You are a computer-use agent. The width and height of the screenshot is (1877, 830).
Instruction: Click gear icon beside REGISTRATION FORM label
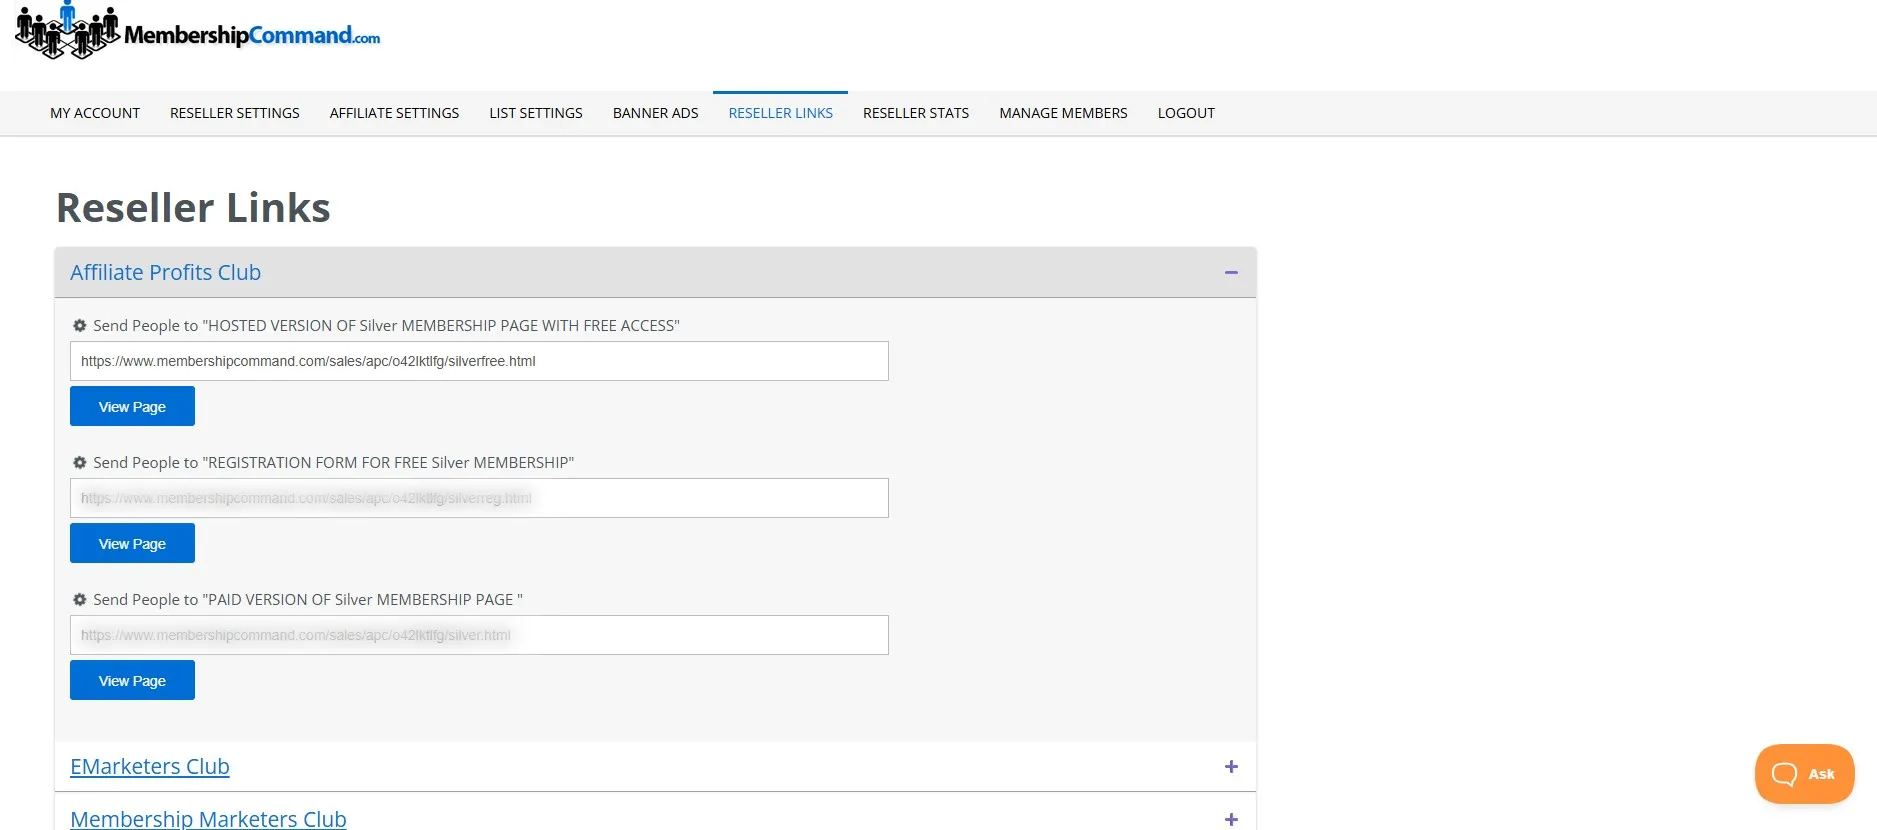point(80,463)
